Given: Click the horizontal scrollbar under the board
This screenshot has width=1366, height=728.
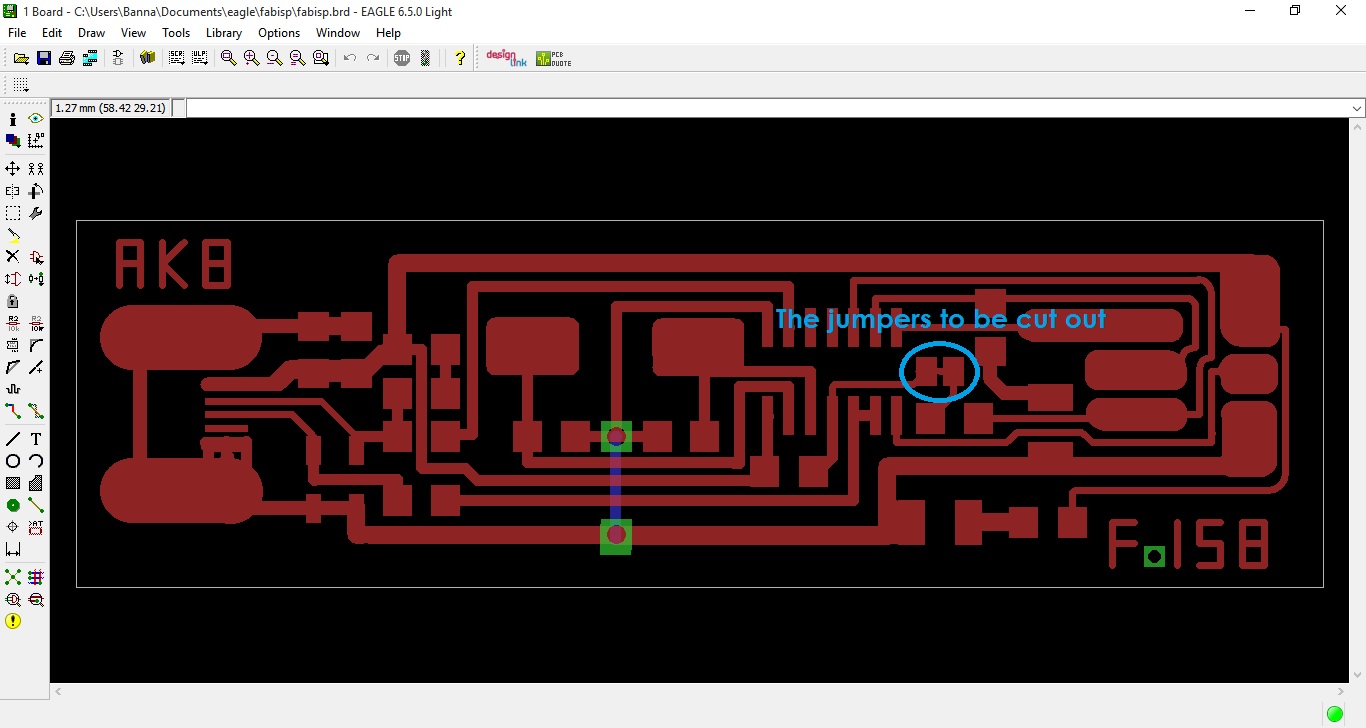Looking at the screenshot, I should click(x=699, y=691).
